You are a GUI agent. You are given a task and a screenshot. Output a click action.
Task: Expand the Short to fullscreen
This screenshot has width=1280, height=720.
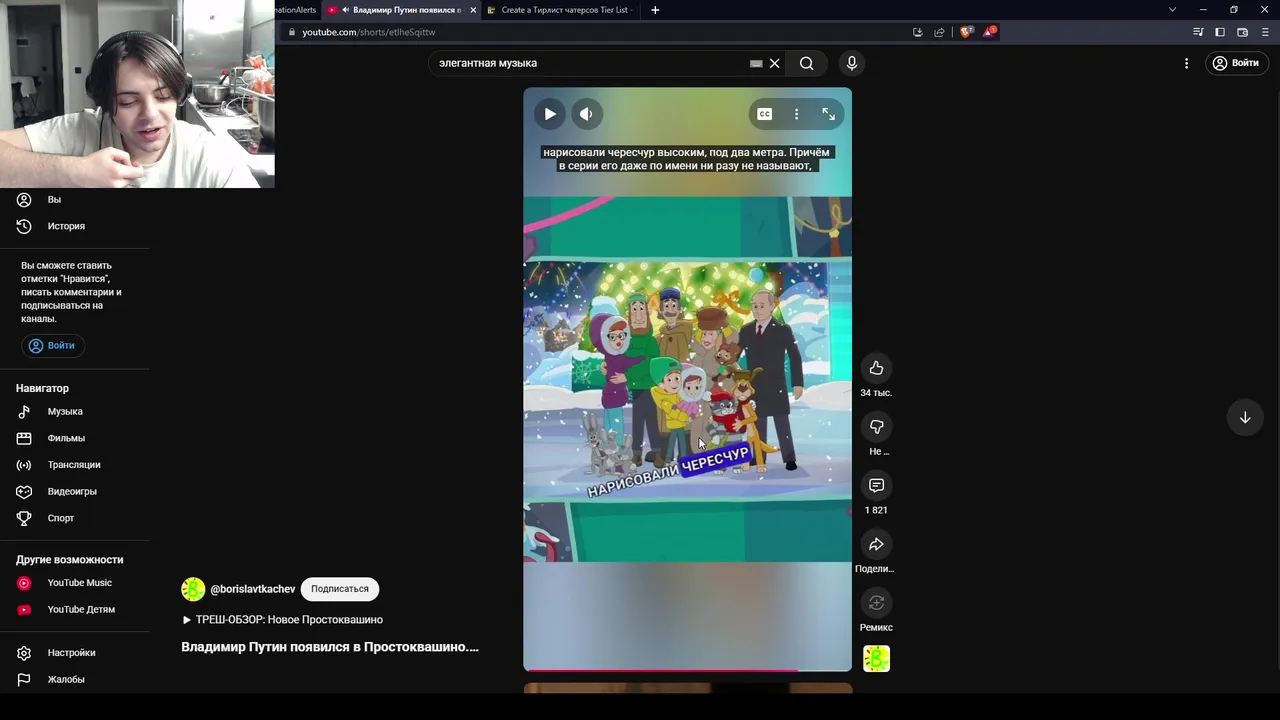(x=829, y=114)
